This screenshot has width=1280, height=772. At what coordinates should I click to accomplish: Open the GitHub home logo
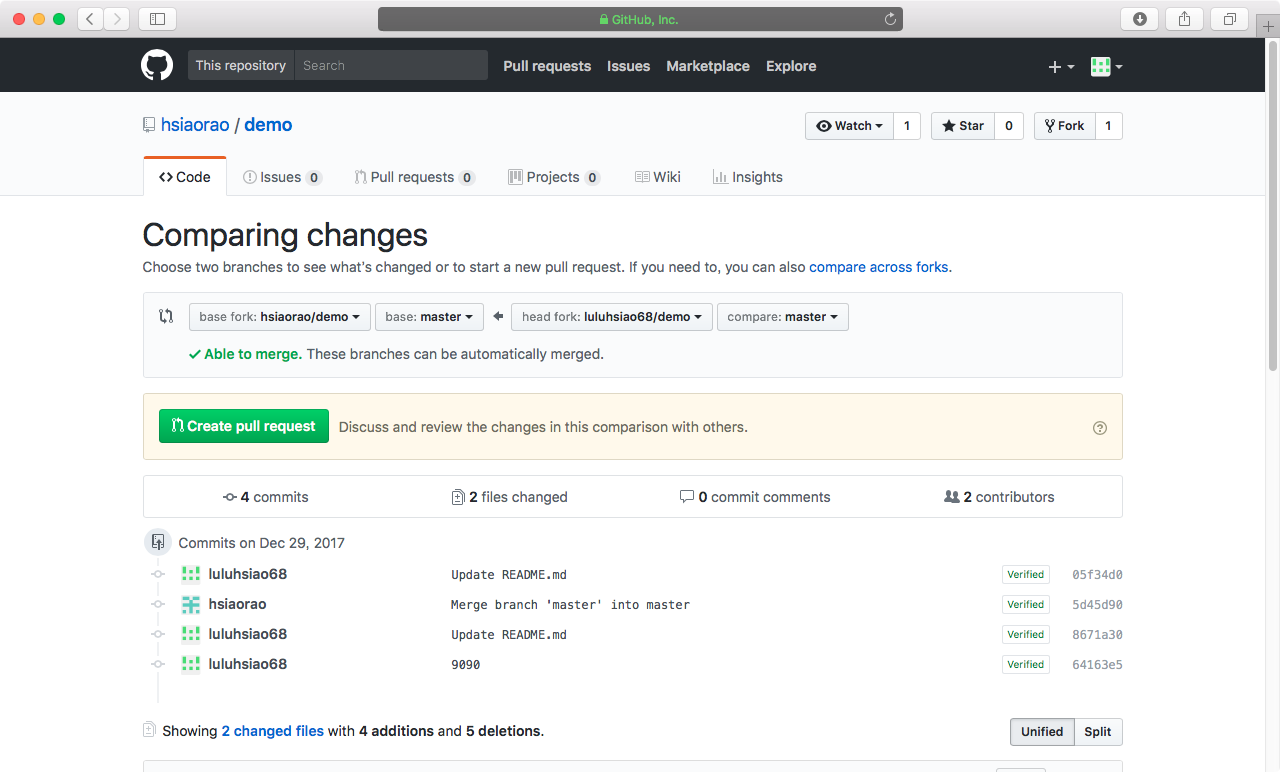coord(157,66)
